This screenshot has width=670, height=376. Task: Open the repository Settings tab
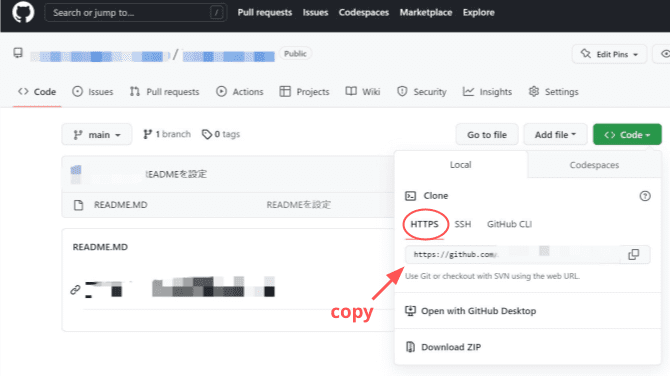click(x=553, y=92)
